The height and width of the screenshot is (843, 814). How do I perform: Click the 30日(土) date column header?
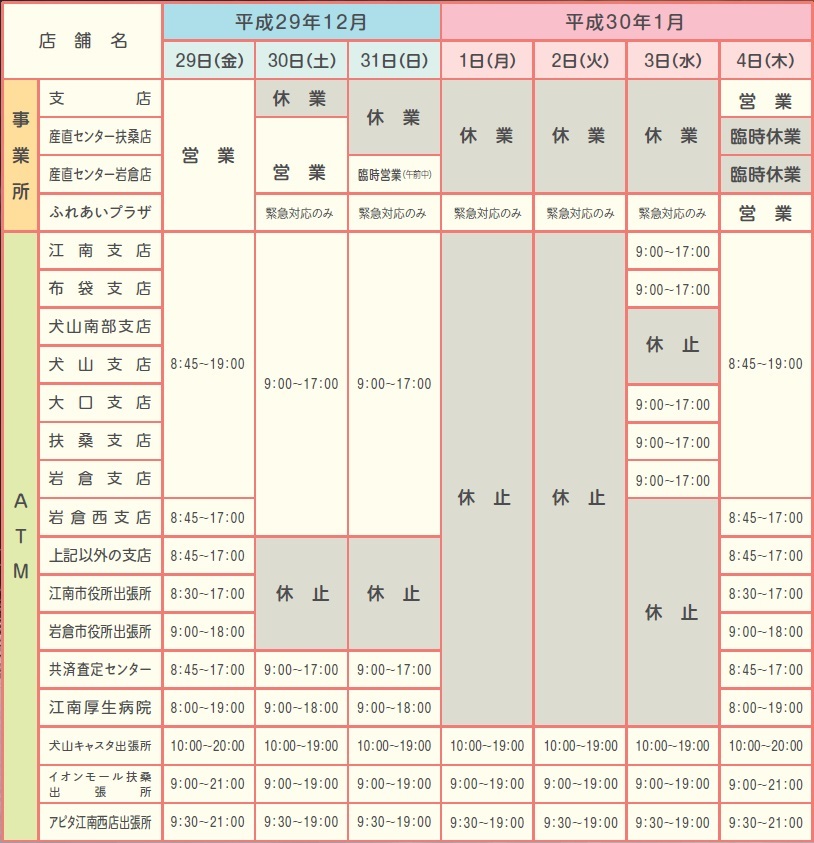[301, 60]
